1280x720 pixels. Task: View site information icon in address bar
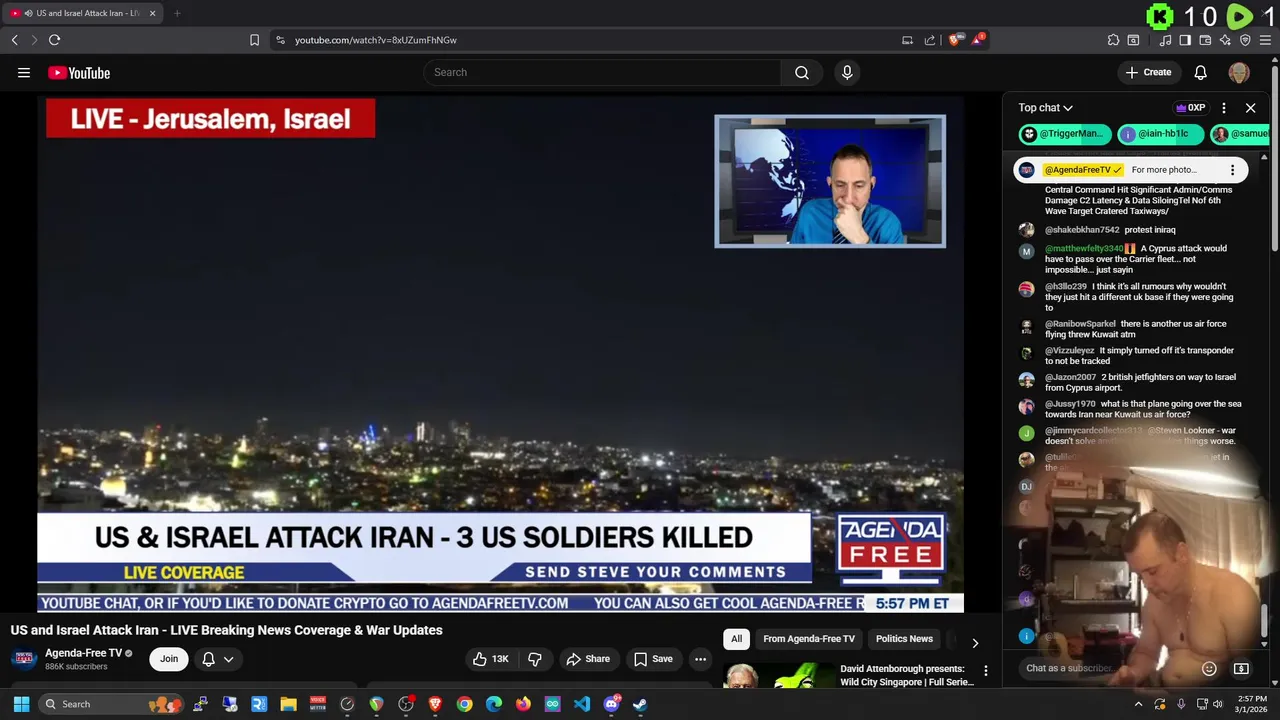pyautogui.click(x=280, y=40)
